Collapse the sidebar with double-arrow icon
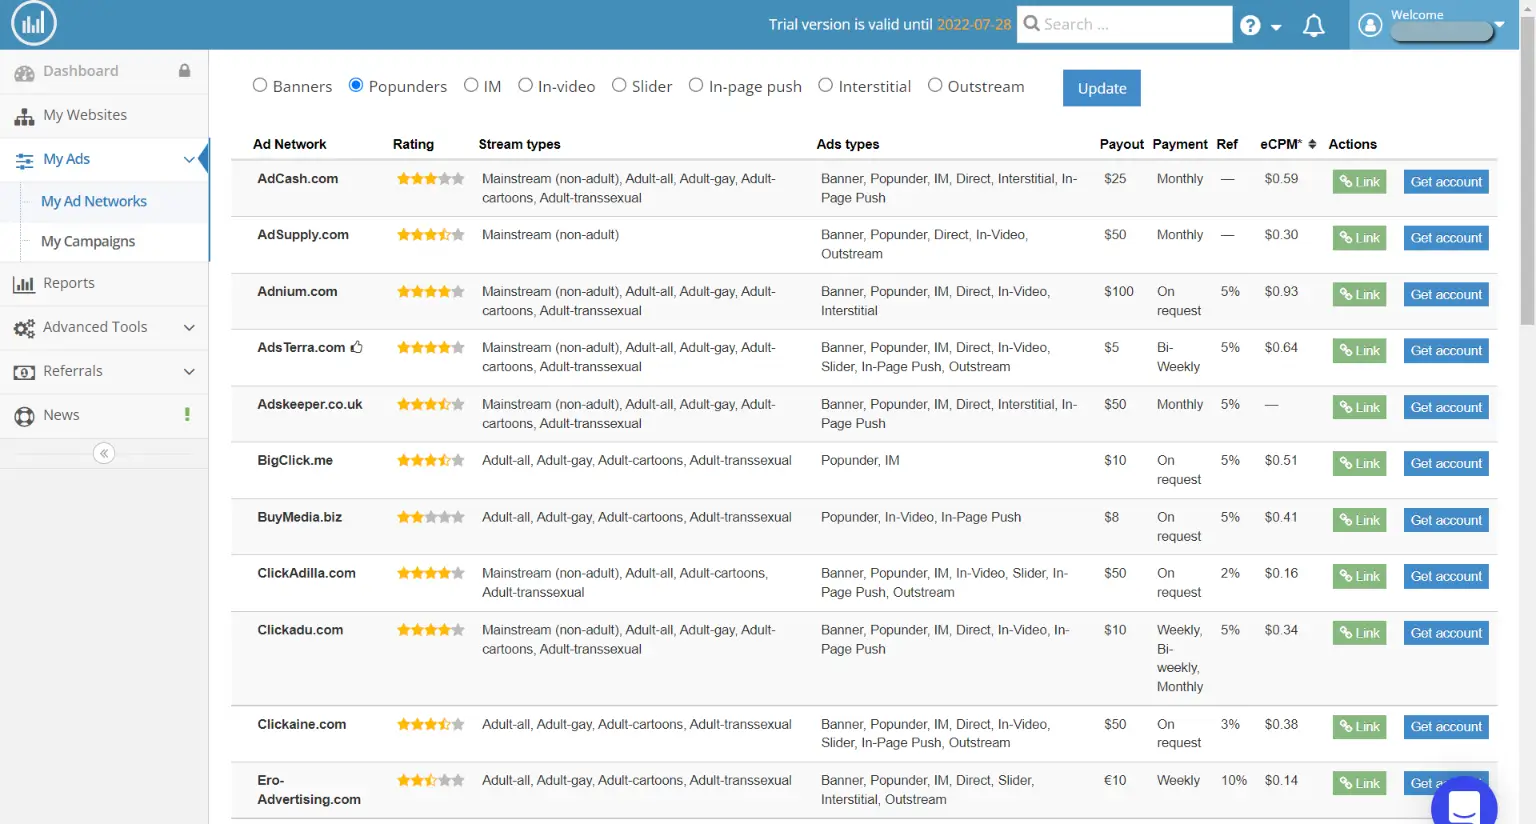This screenshot has height=824, width=1536. pyautogui.click(x=104, y=453)
